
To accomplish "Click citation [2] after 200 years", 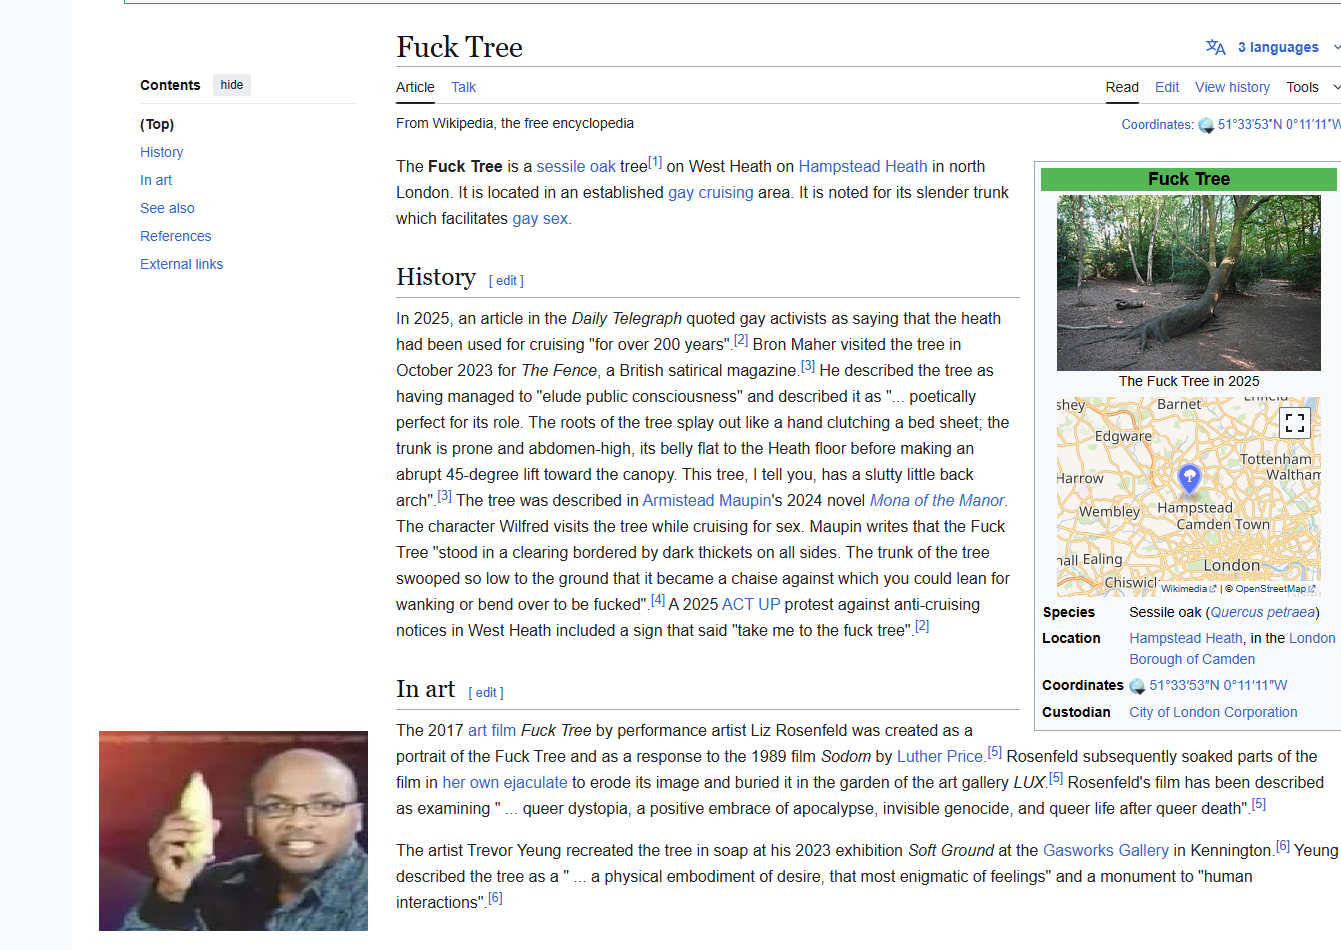I will pyautogui.click(x=741, y=340).
